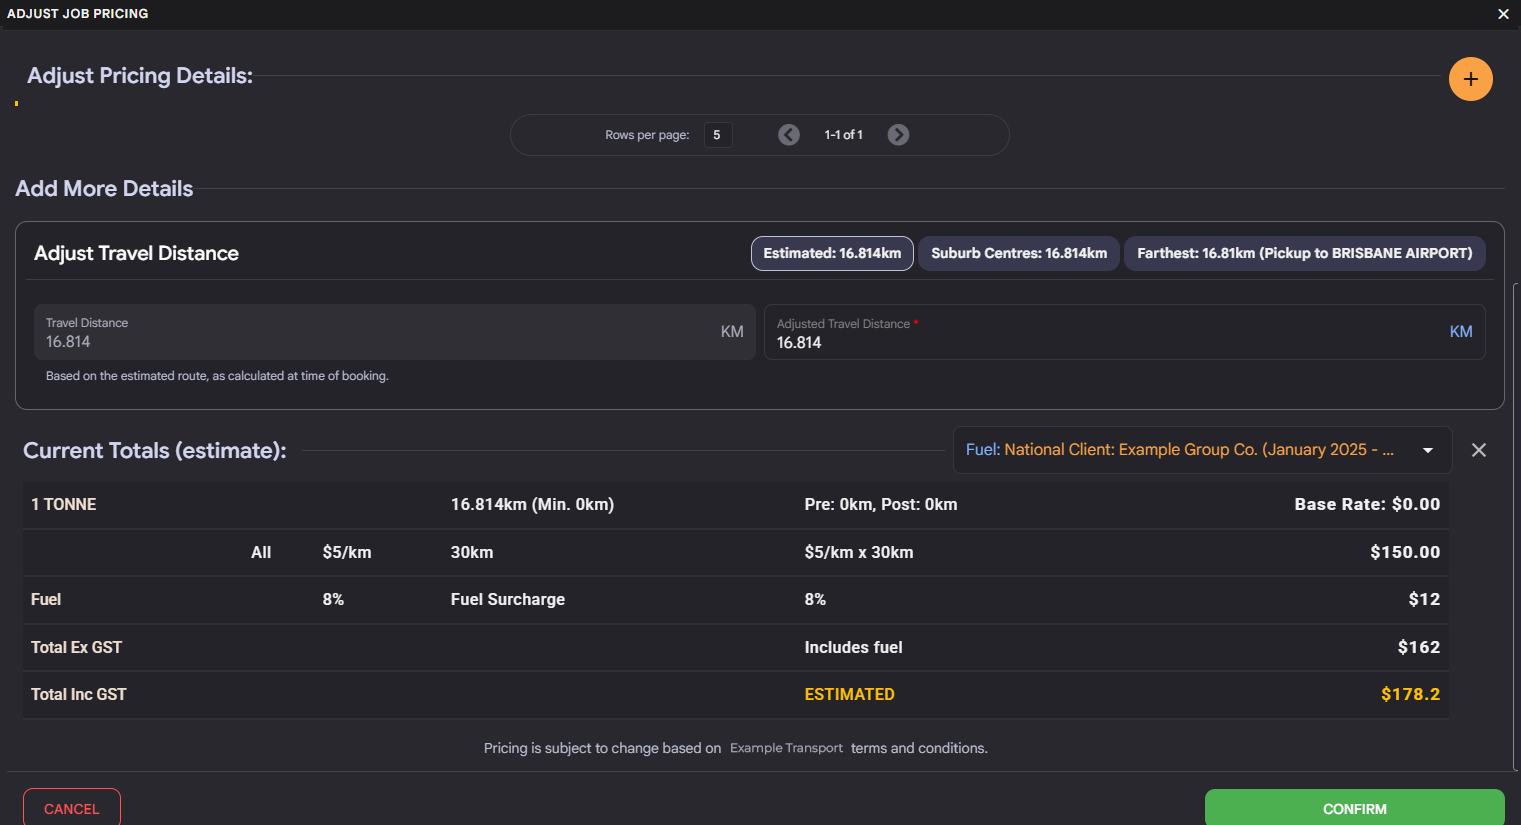The image size is (1521, 825).
Task: Click the disabled Travel Distance field
Action: 394,332
